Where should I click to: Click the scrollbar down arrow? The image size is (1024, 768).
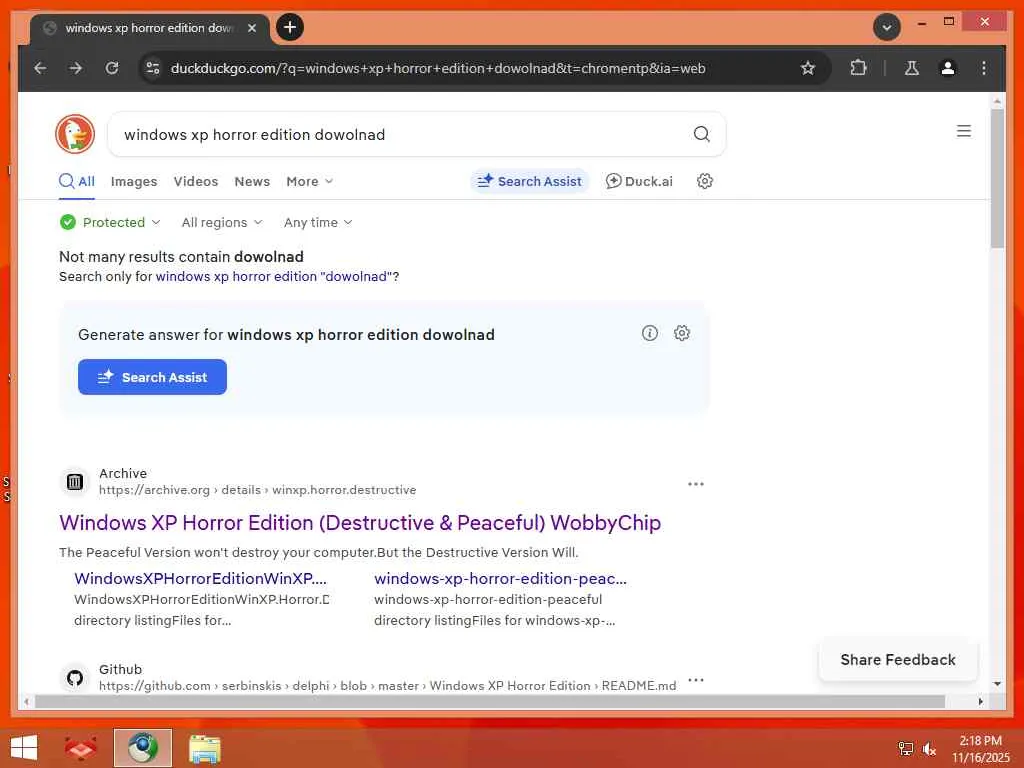point(997,684)
